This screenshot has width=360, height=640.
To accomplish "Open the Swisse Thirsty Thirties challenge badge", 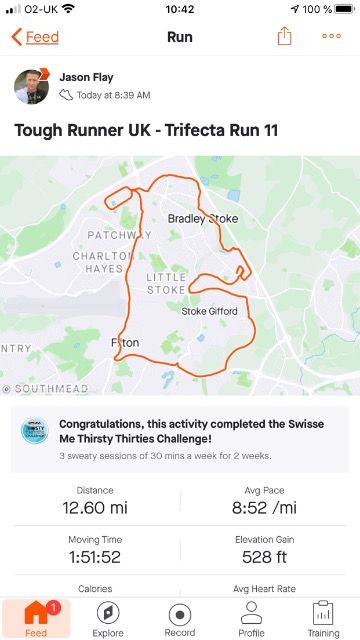I will pos(35,430).
